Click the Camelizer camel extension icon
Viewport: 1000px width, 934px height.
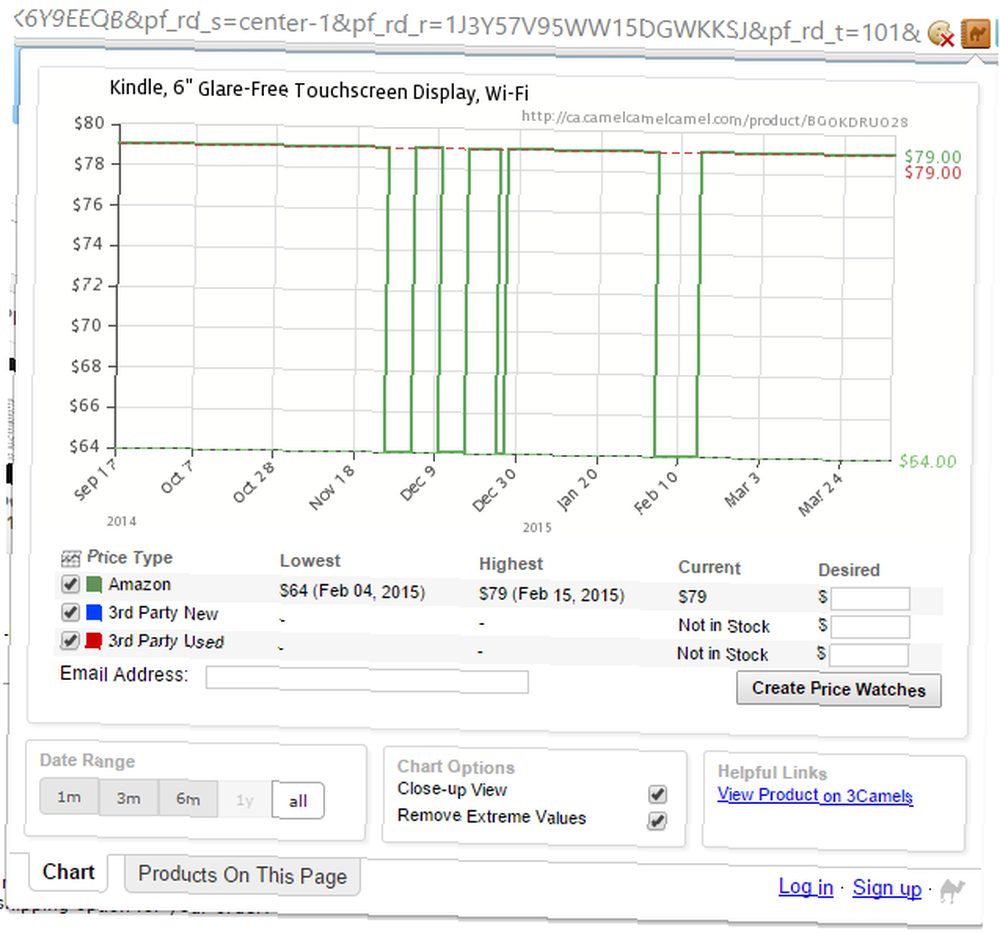pos(976,33)
